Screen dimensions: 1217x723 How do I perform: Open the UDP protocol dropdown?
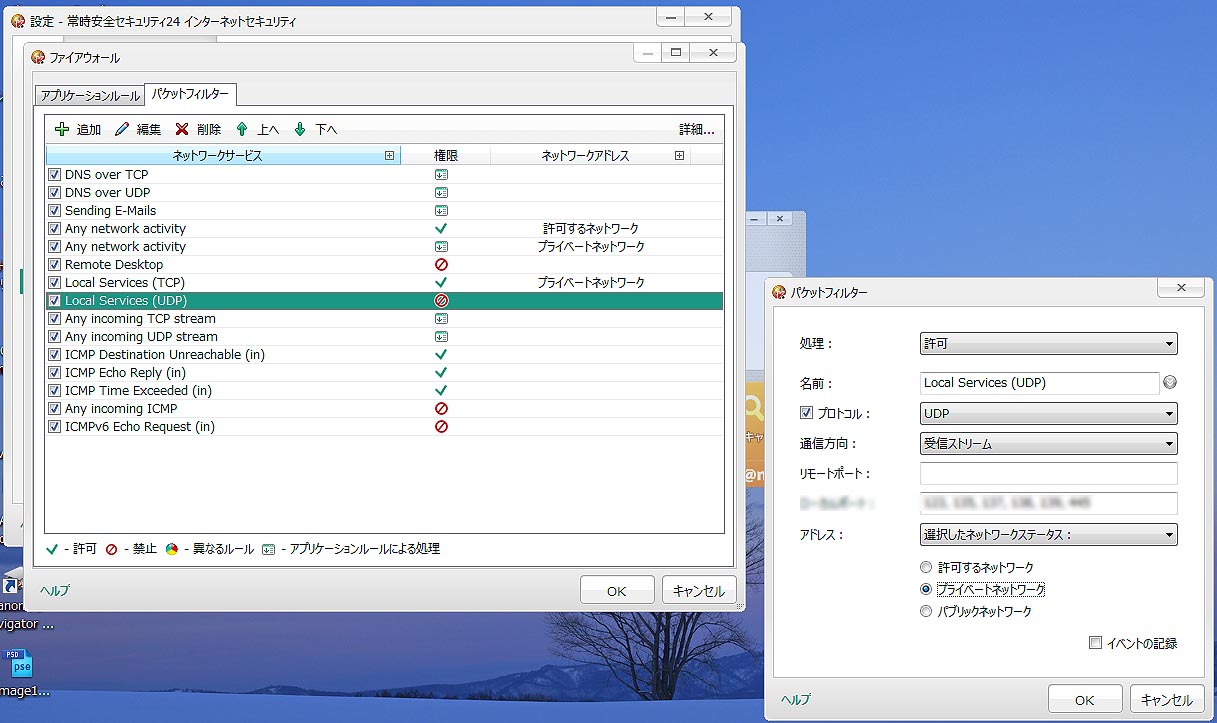click(x=1048, y=413)
